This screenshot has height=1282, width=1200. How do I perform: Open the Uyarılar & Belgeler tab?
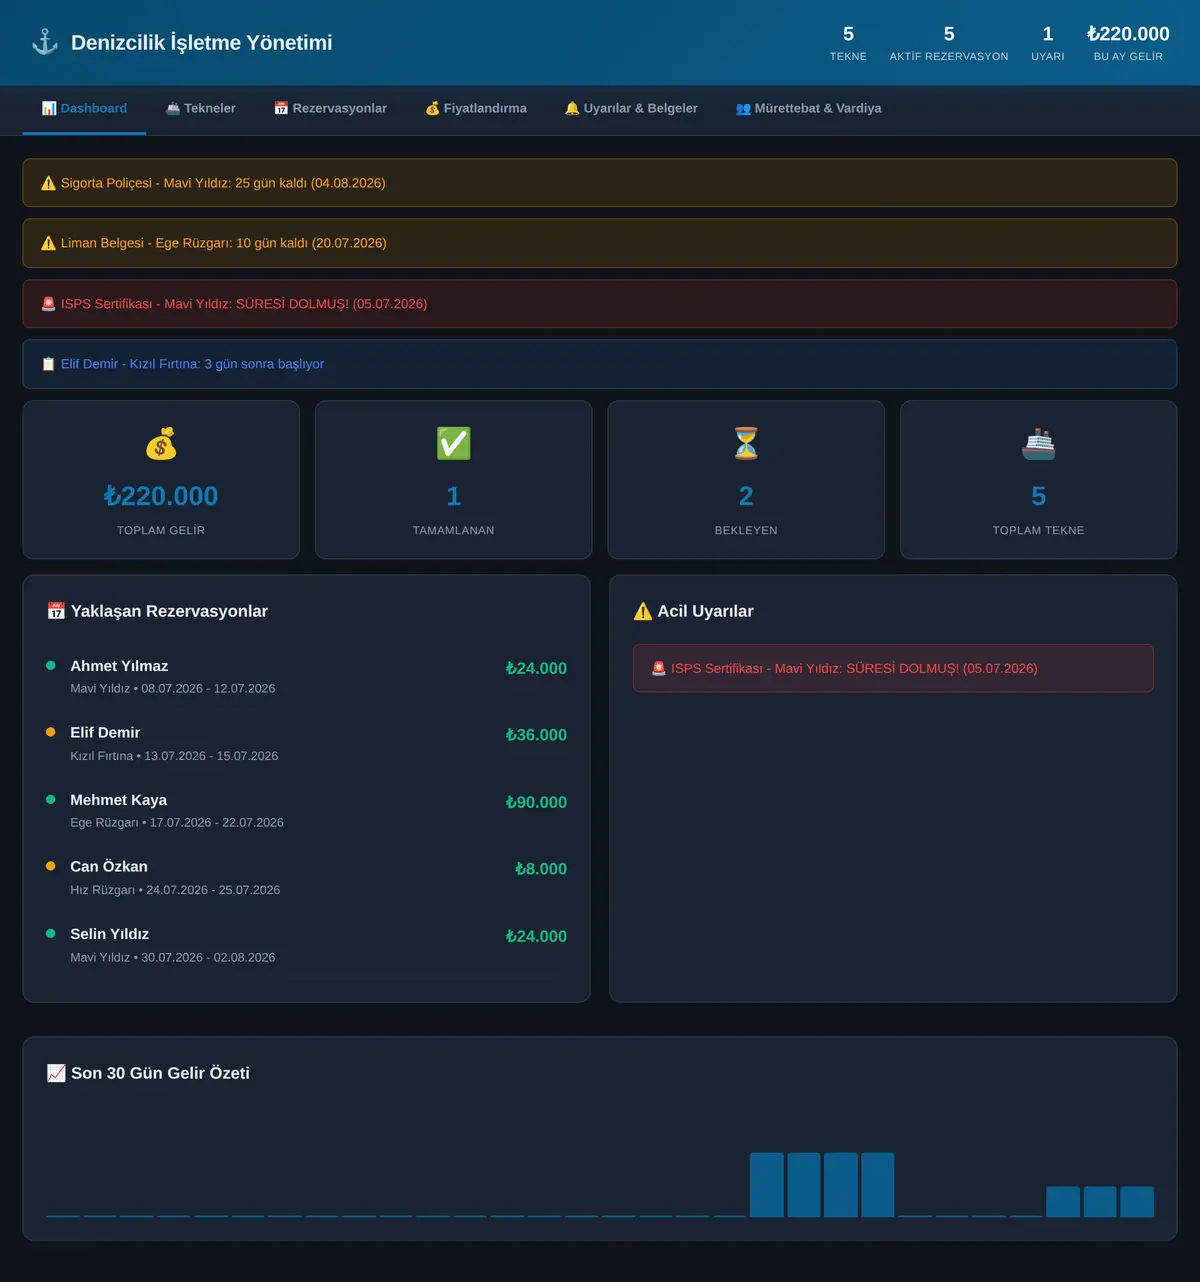[x=631, y=108]
